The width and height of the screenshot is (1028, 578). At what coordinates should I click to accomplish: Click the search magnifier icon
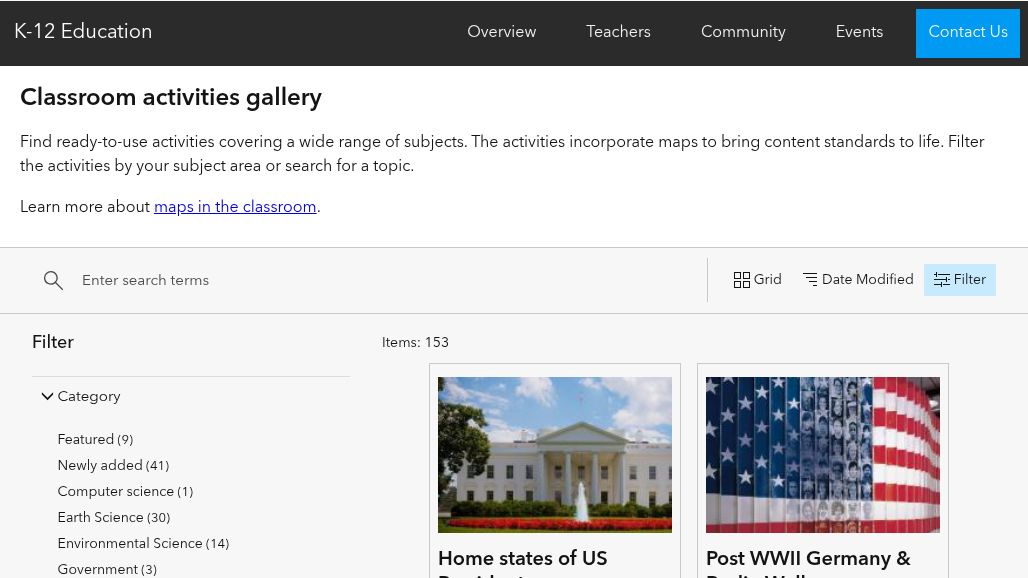click(x=53, y=280)
